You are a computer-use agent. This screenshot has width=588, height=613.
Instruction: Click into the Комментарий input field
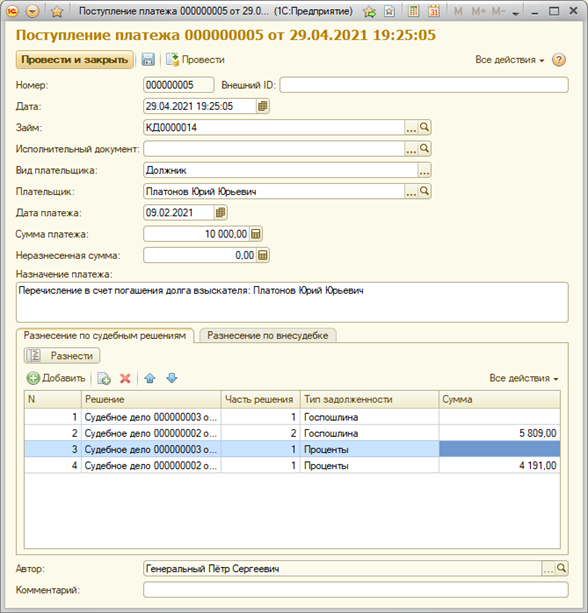(356, 590)
